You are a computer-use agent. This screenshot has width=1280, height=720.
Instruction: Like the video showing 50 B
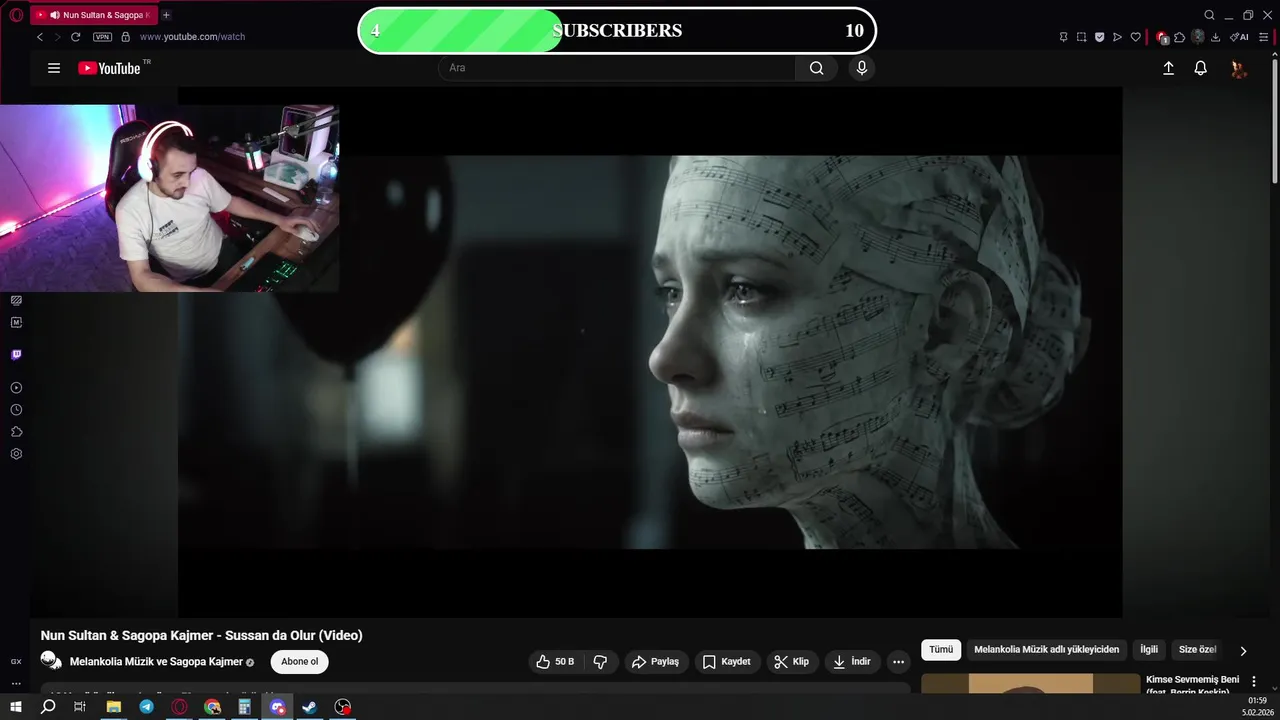[x=556, y=662]
